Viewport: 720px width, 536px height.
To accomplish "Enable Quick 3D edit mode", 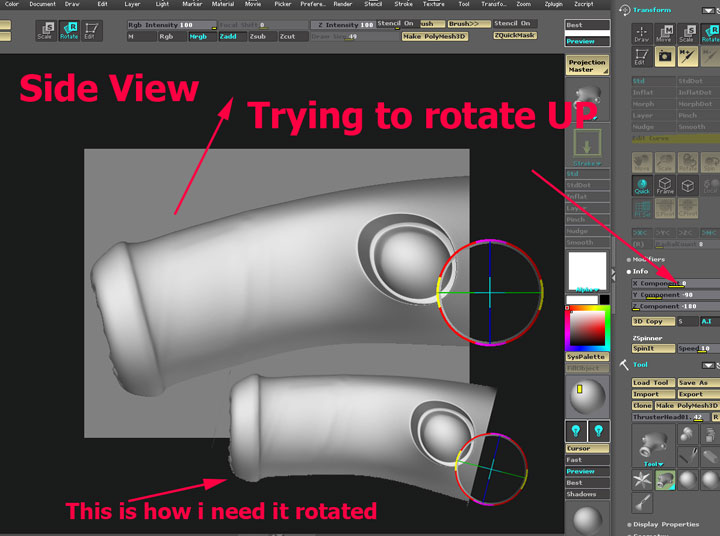I will click(642, 185).
